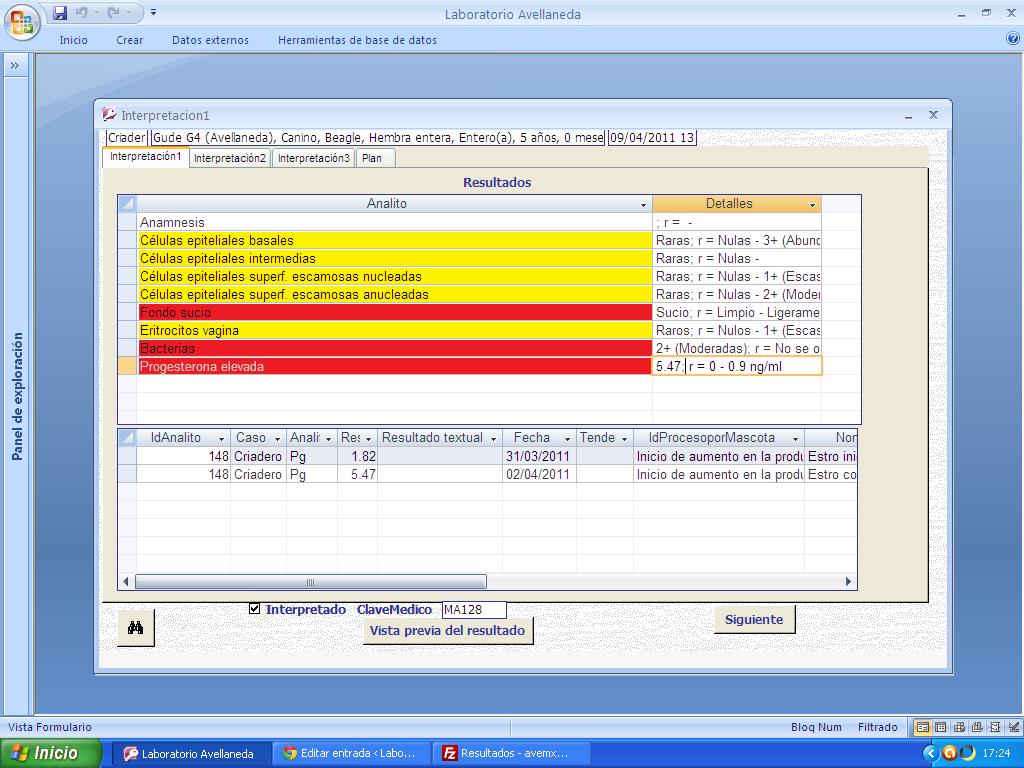The image size is (1024, 768).
Task: Expand the navigation pane with chevron button
Action: pyautogui.click(x=15, y=65)
